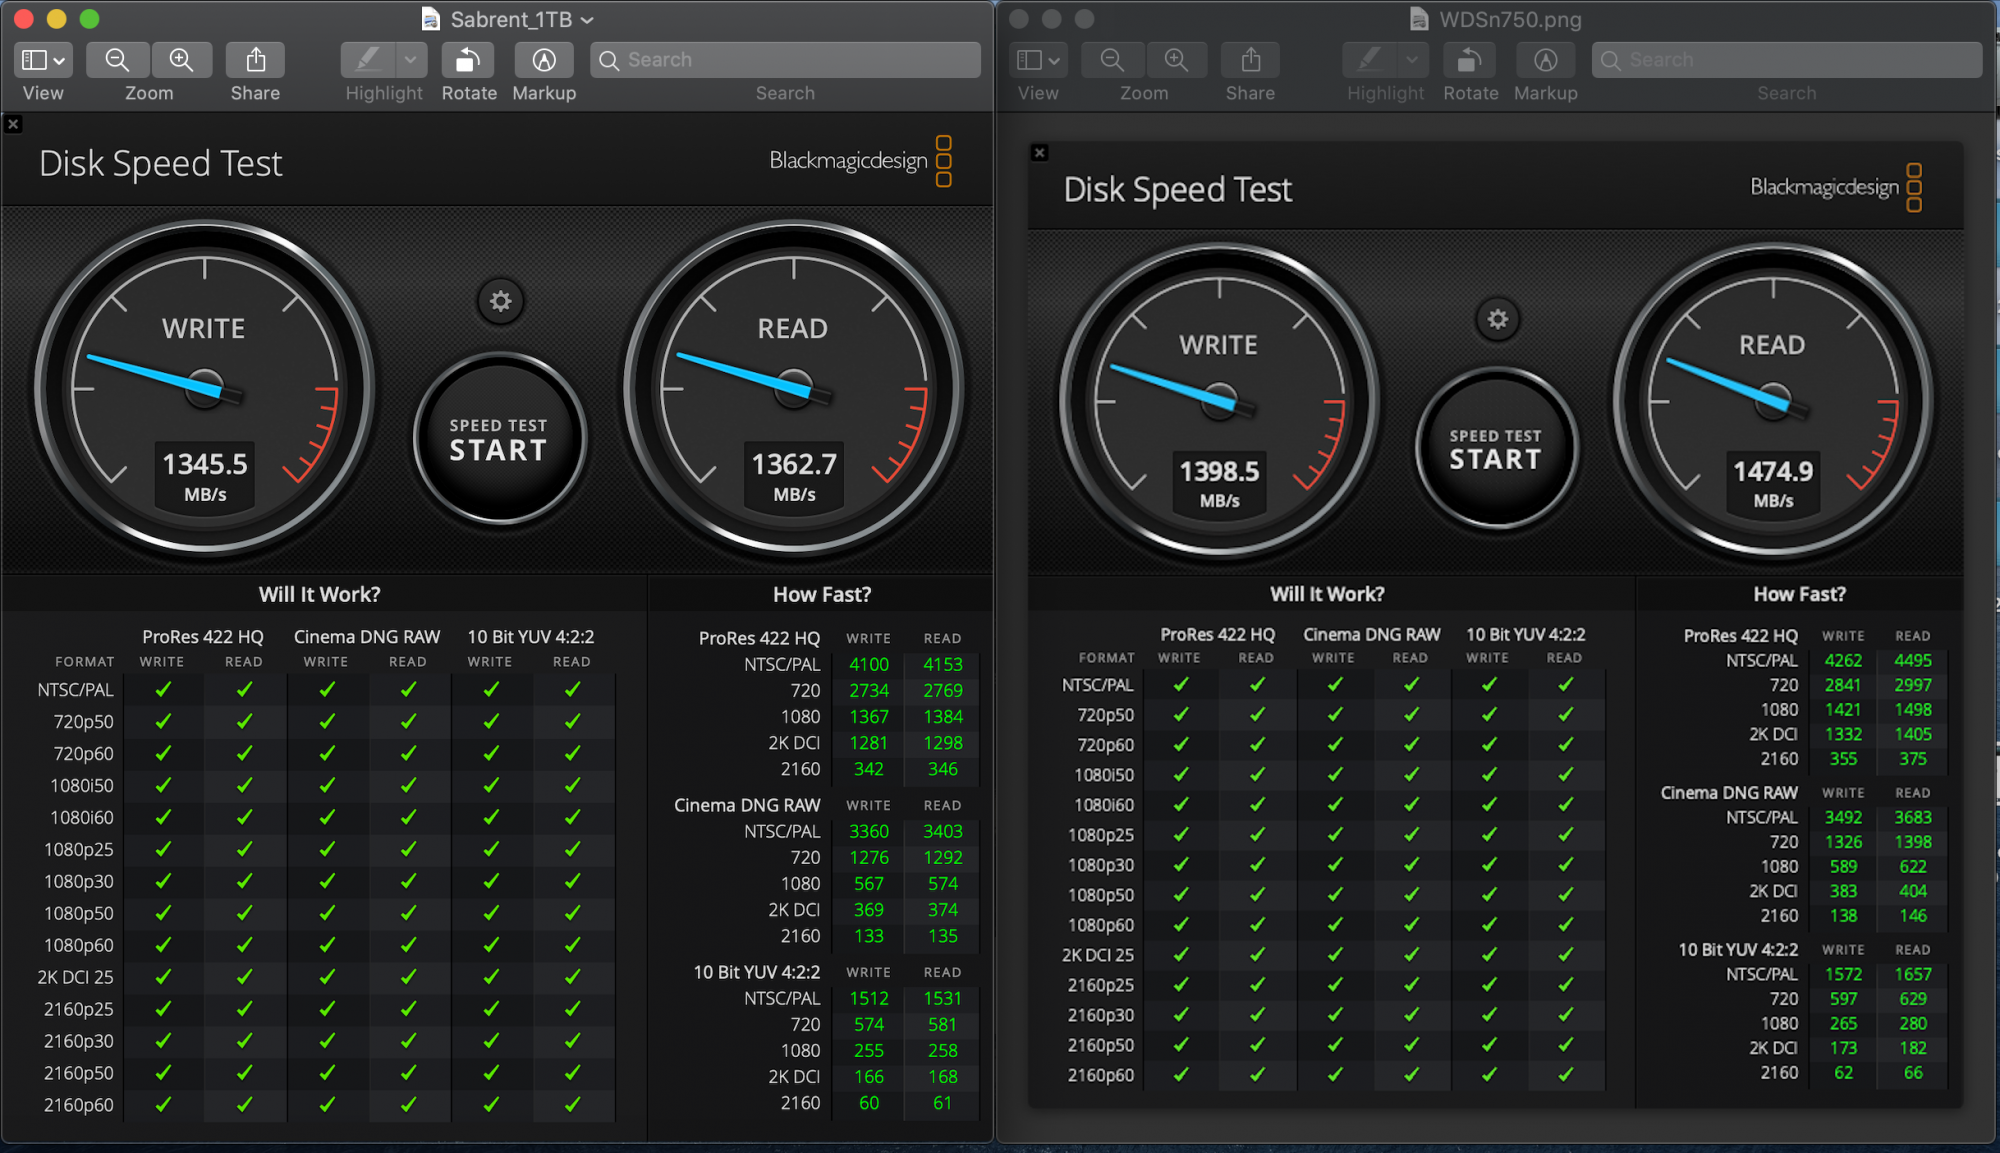Select the 1572 value under 10 Bit YUV
This screenshot has height=1153, width=2000.
[1843, 974]
